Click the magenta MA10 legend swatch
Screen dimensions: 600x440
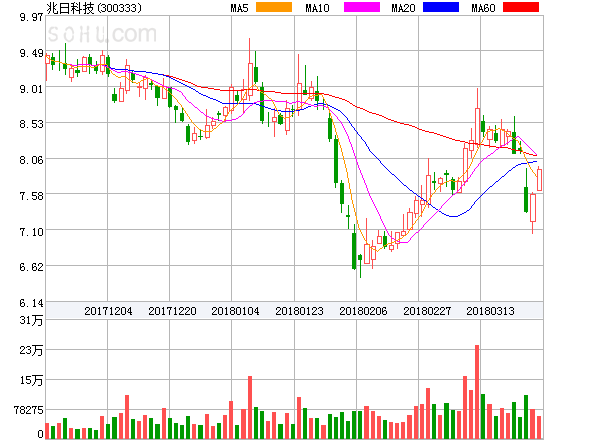click(x=362, y=7)
